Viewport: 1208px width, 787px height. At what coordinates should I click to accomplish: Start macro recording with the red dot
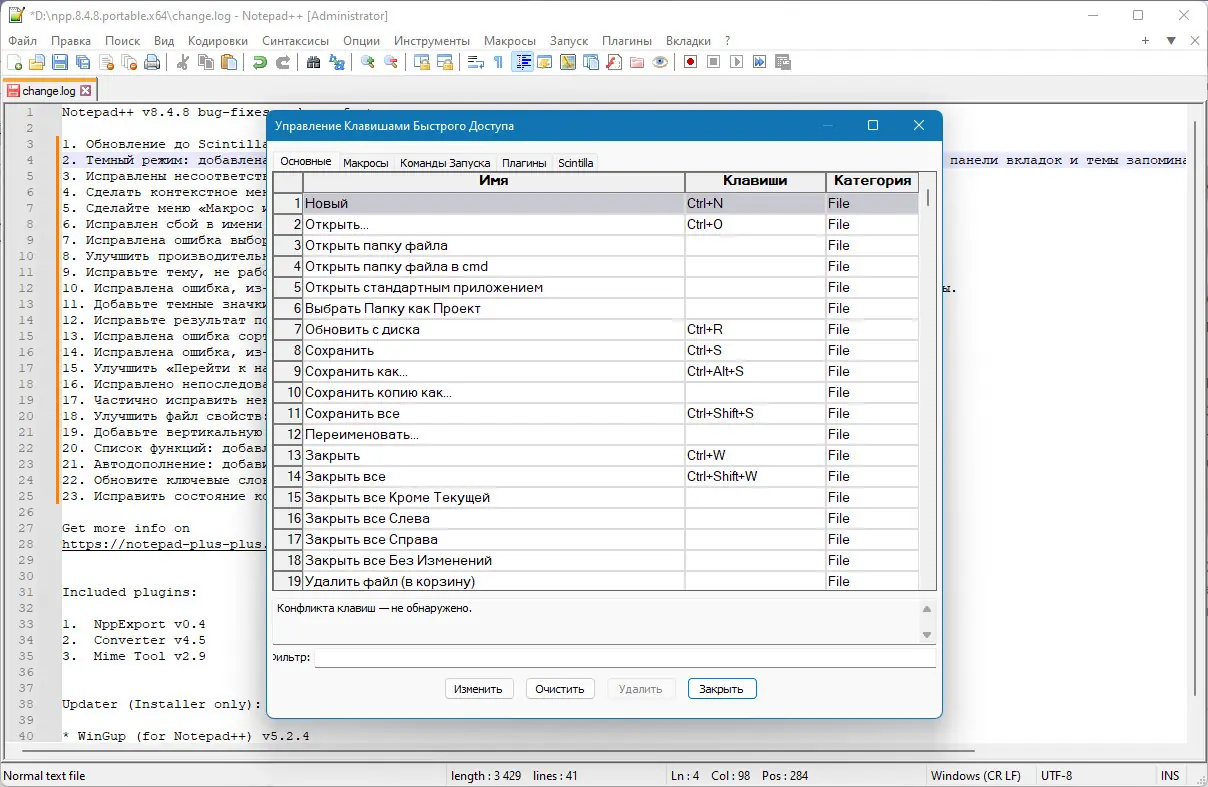[691, 62]
